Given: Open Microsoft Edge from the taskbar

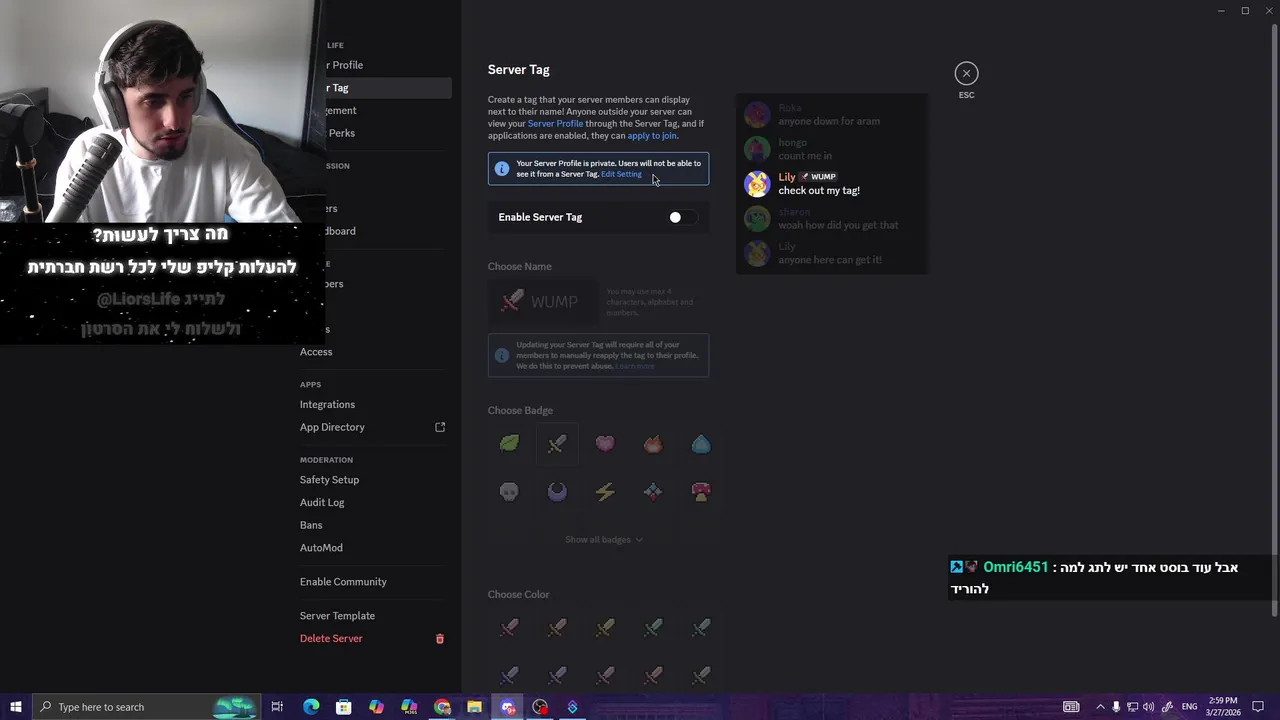Looking at the screenshot, I should [x=311, y=707].
